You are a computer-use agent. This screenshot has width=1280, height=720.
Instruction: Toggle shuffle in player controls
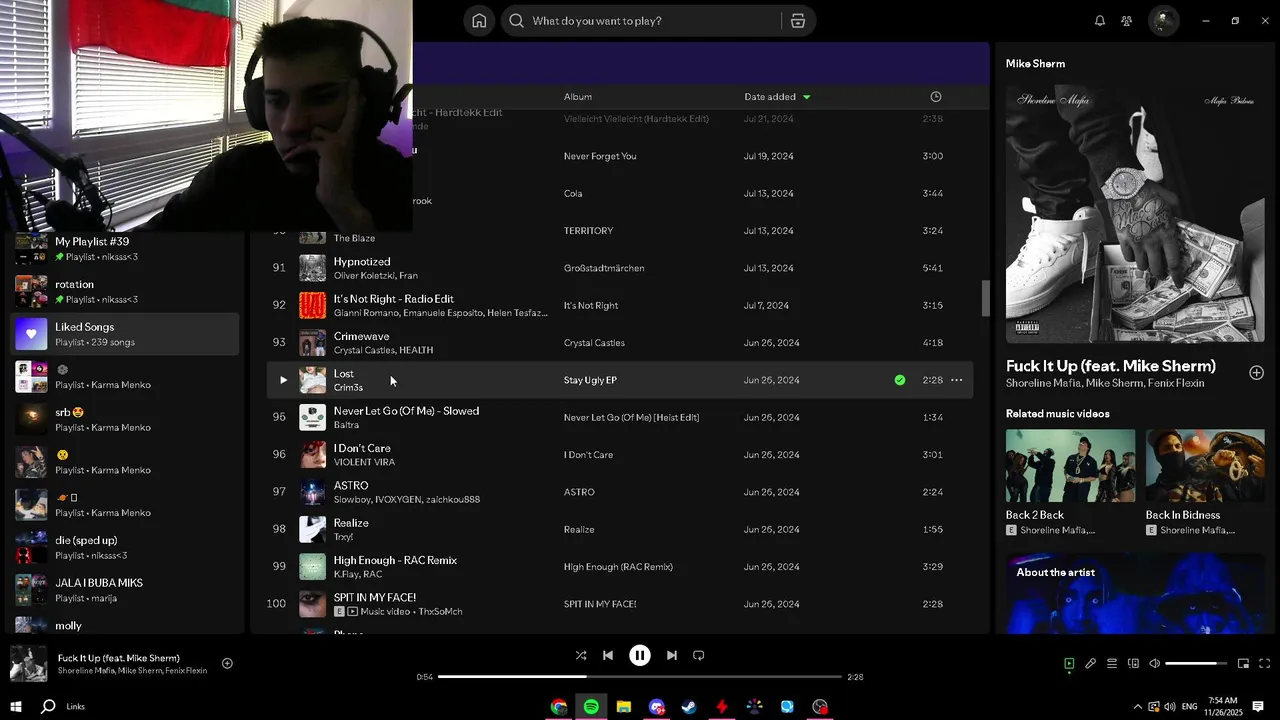pos(581,656)
